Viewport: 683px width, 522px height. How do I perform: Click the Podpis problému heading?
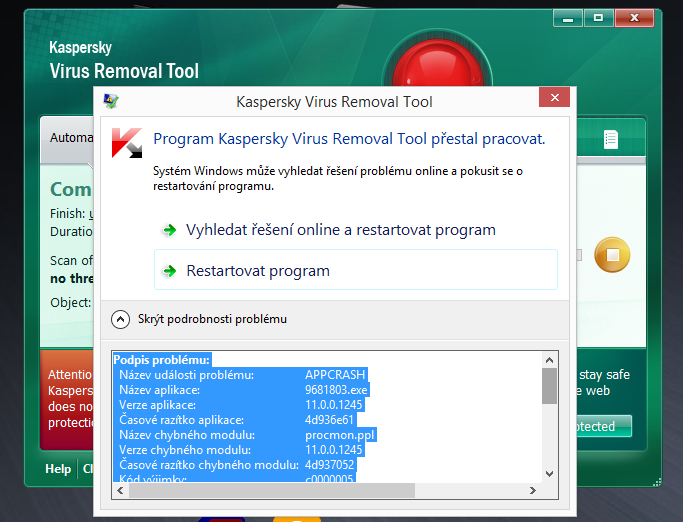coord(162,360)
